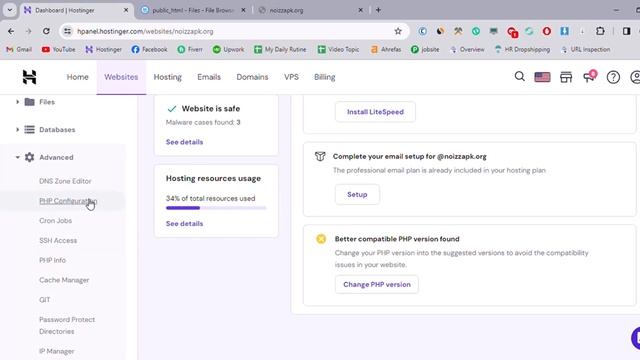See details under Hosting resources usage
Viewport: 640px width, 360px height.
(x=184, y=224)
